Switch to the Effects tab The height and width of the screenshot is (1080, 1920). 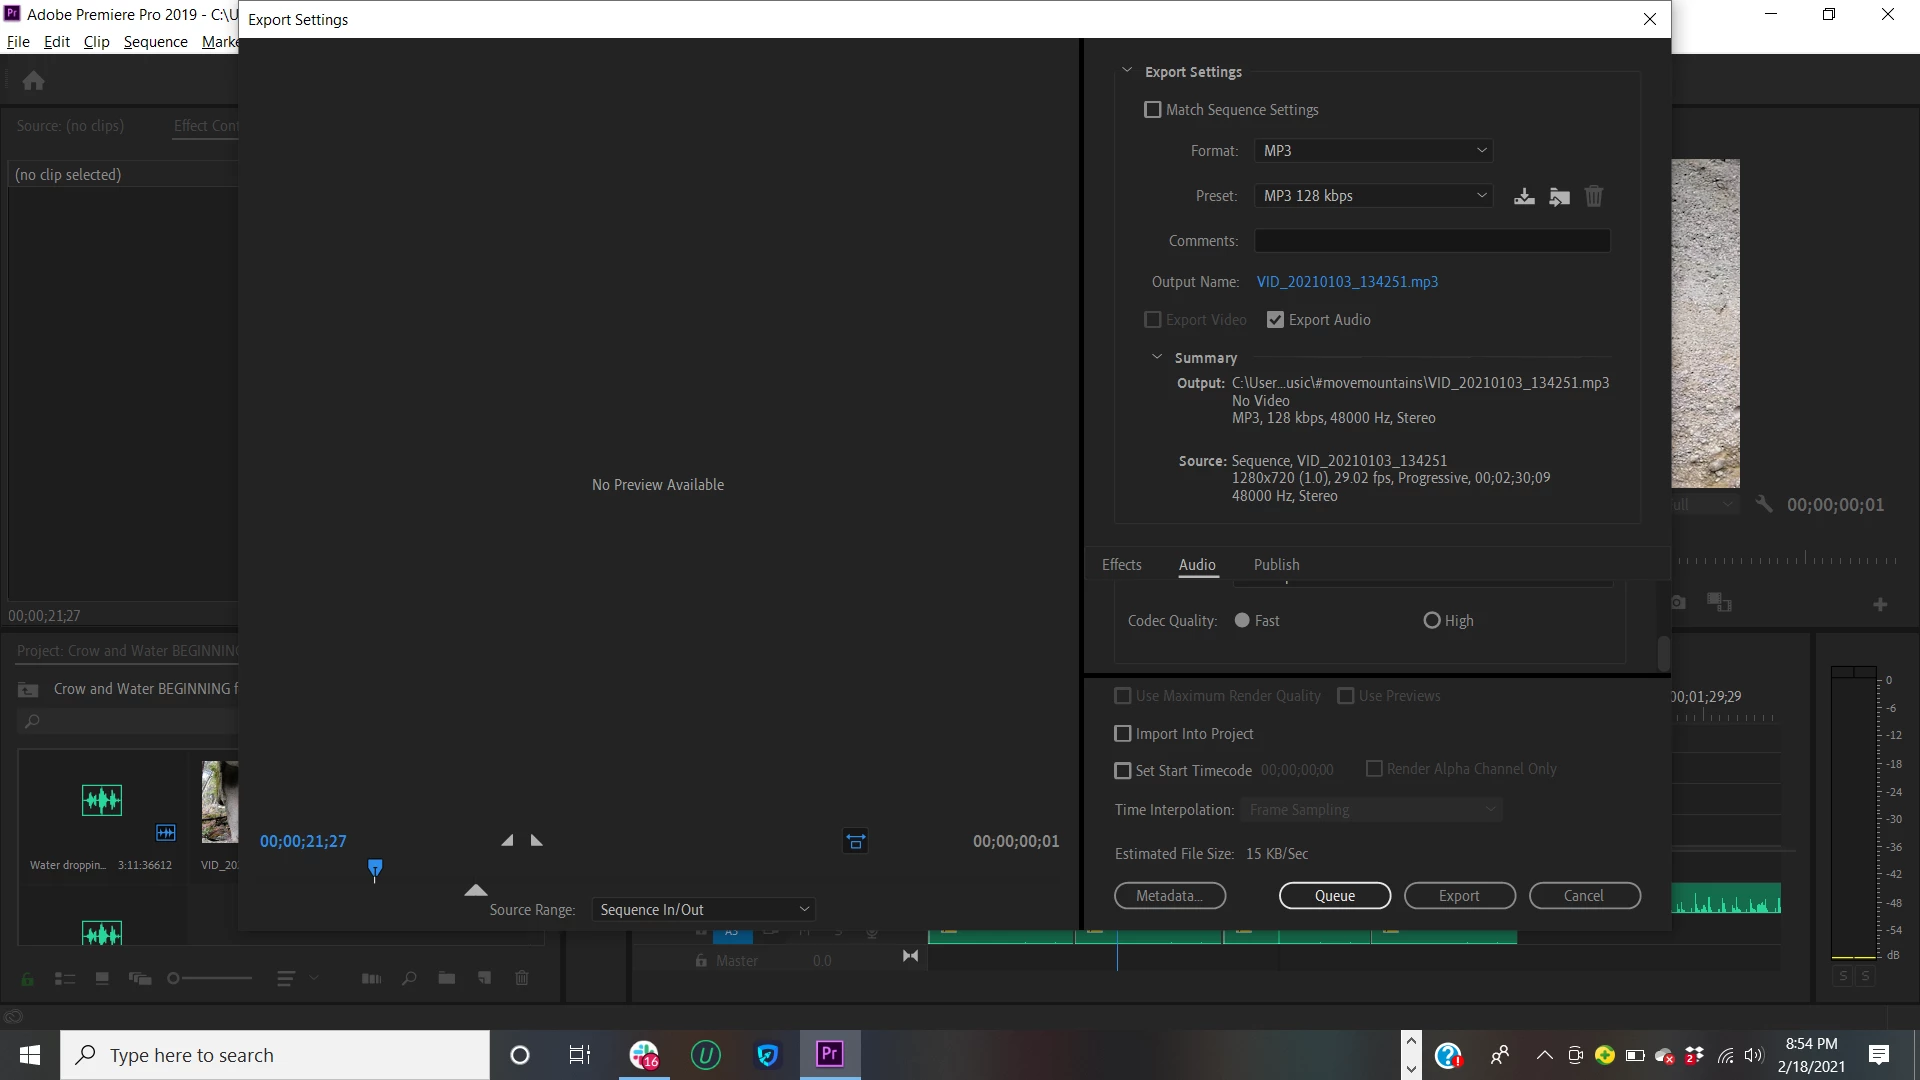coord(1121,565)
